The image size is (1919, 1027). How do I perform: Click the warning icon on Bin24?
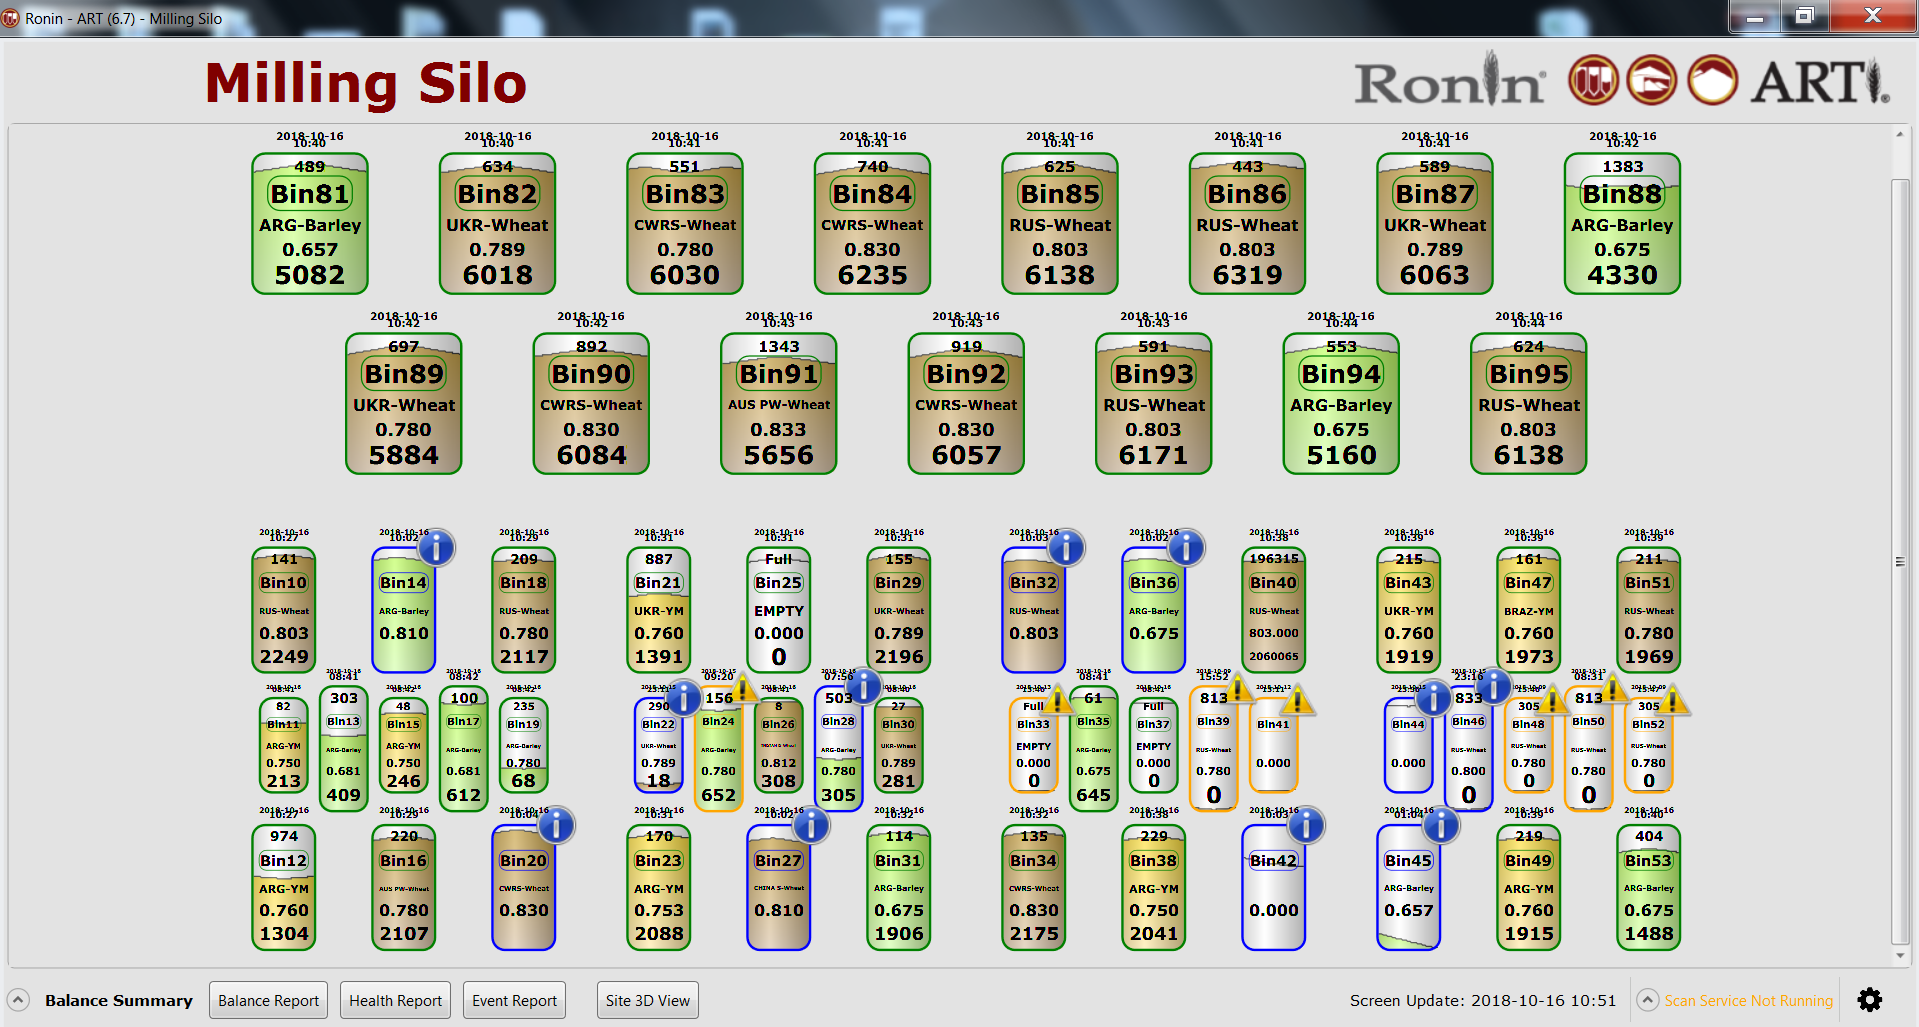744,689
